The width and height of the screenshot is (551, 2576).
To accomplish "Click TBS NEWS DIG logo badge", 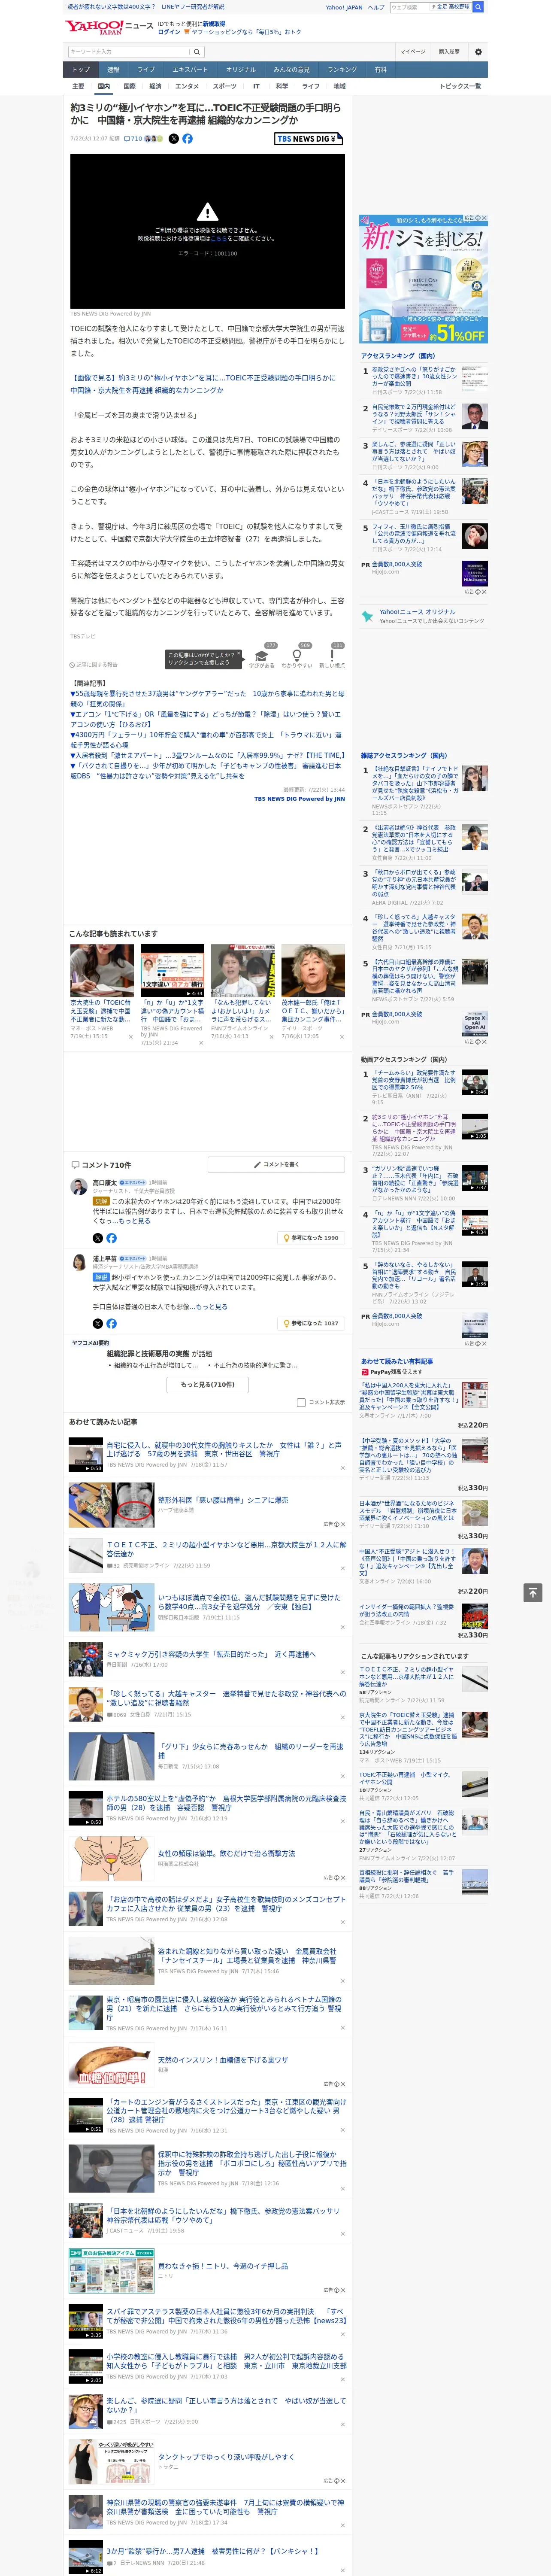I will coord(309,139).
